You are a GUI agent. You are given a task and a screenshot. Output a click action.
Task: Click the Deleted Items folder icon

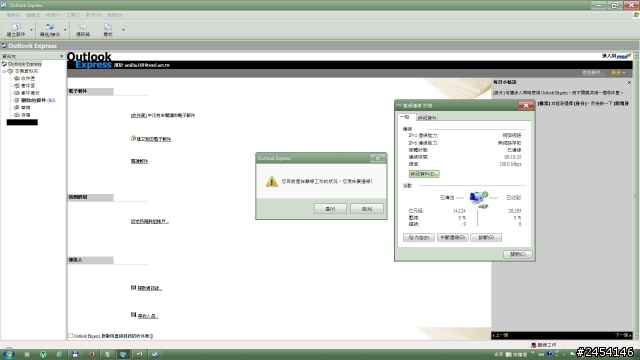[x=17, y=100]
